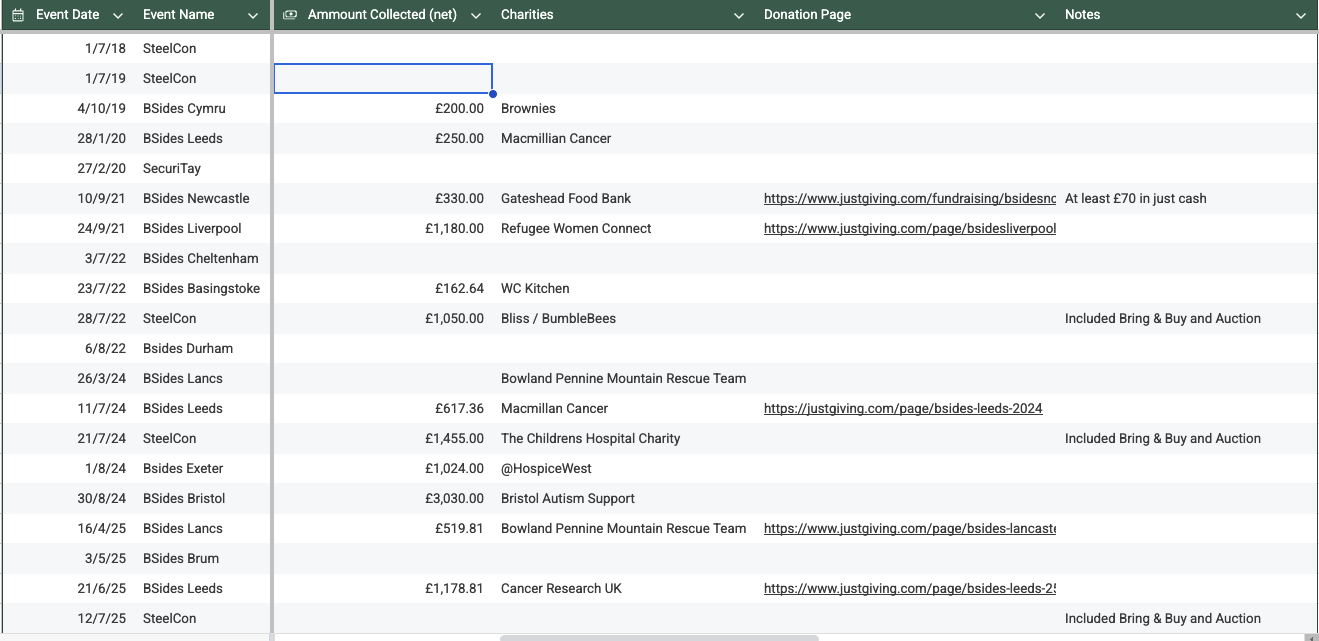
Task: Open the bsides-leeds-25 donation link
Action: [910, 589]
